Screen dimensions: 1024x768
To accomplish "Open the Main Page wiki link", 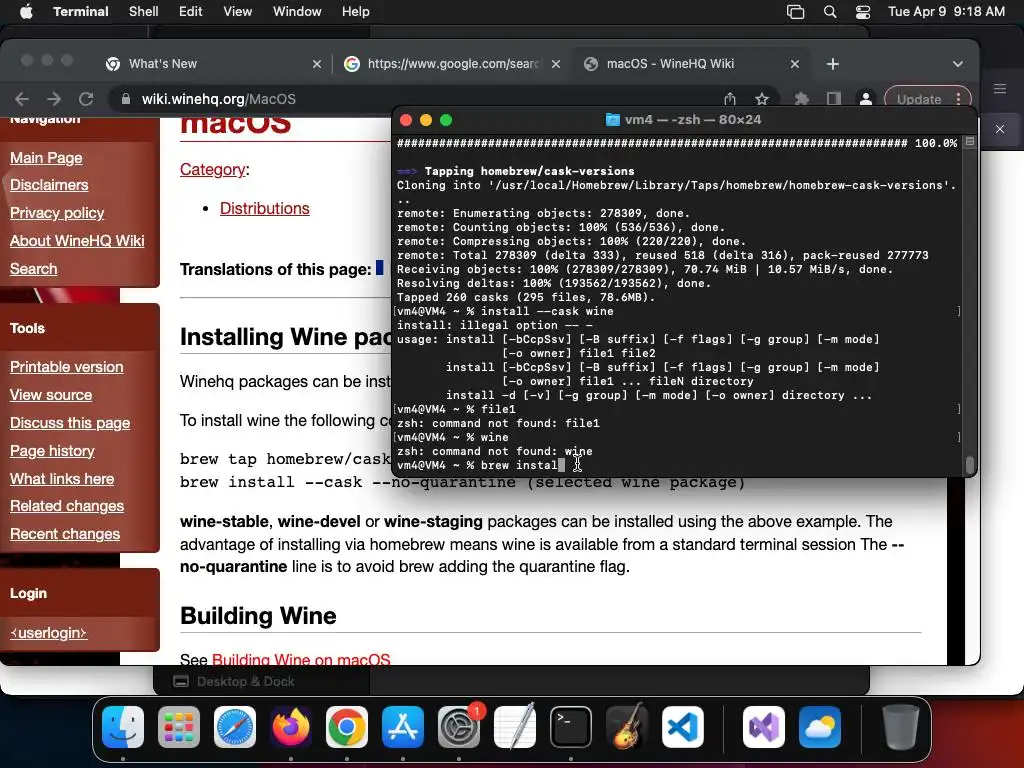I will [46, 158].
